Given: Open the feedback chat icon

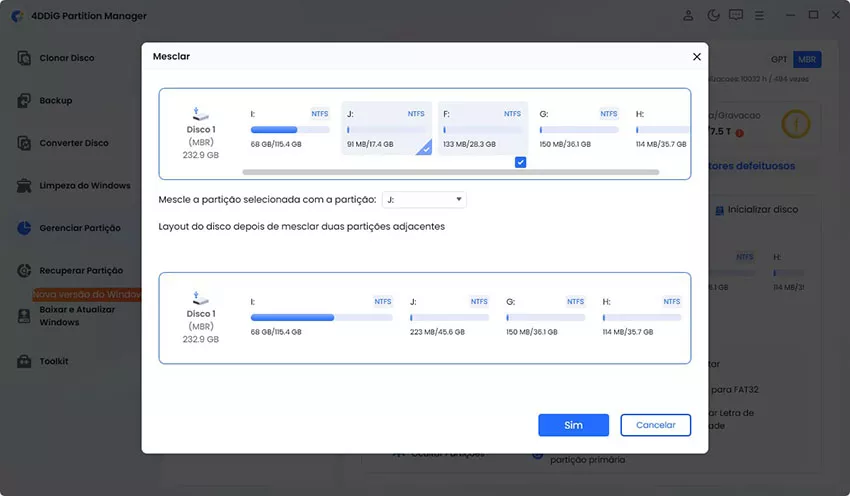Looking at the screenshot, I should pyautogui.click(x=736, y=16).
